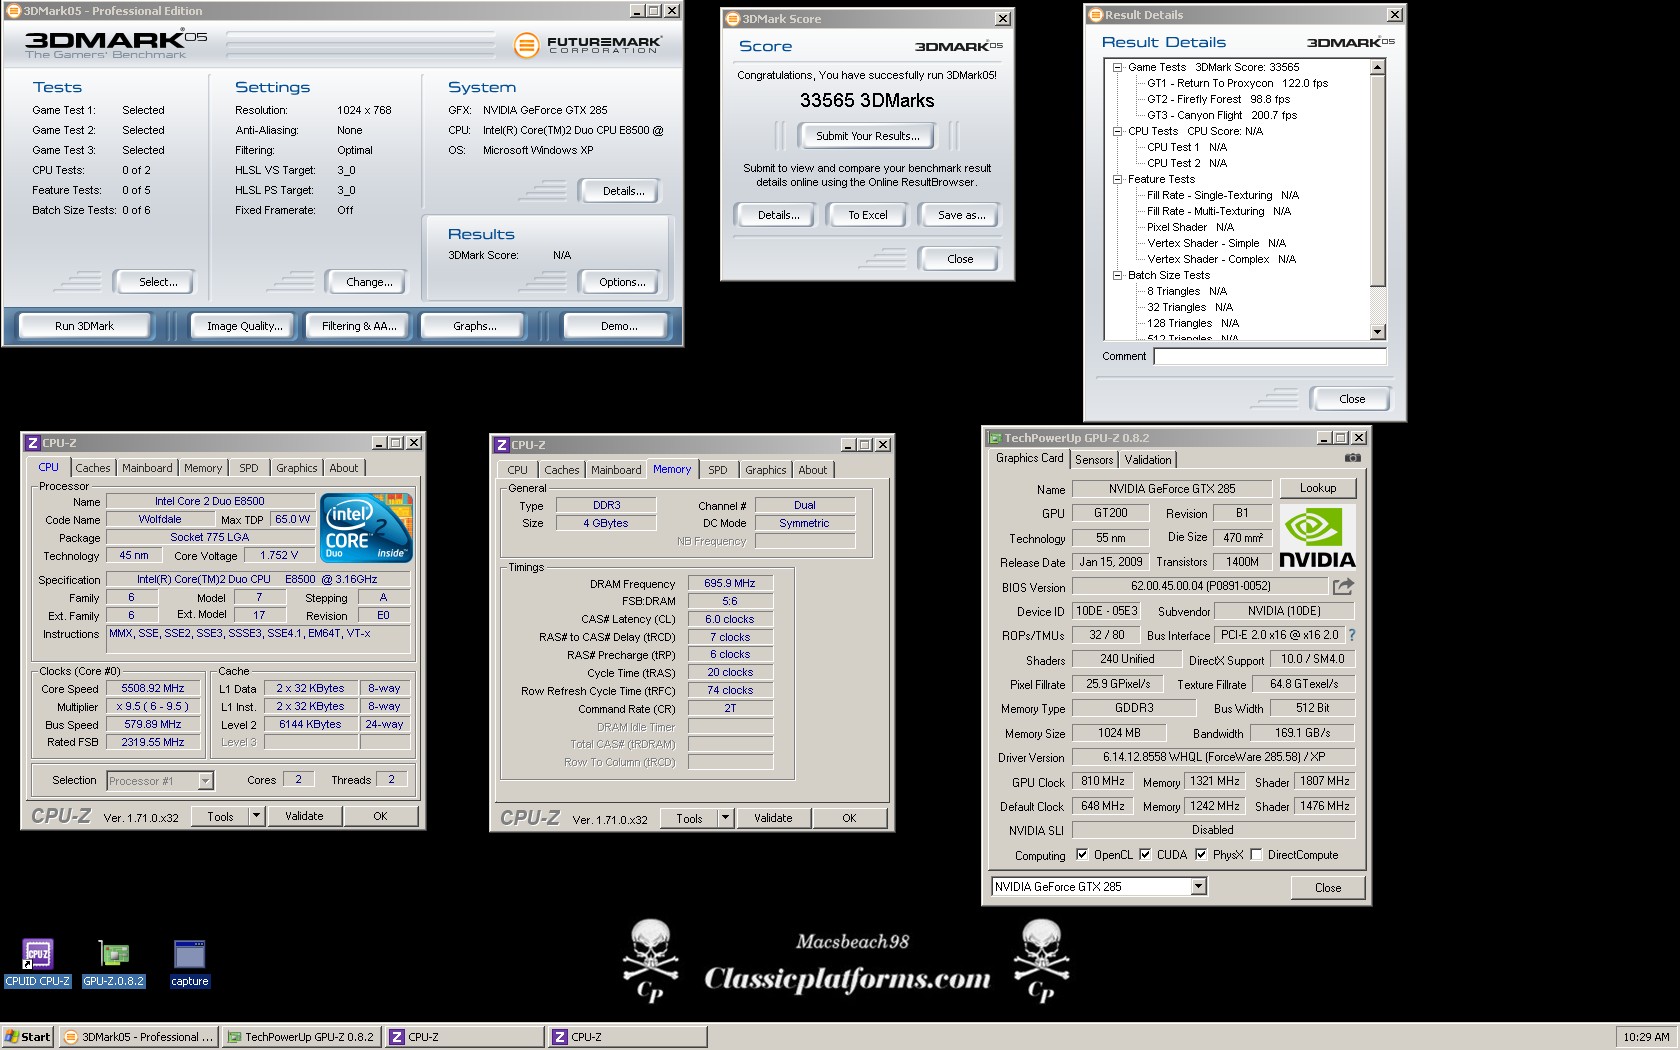Image resolution: width=1680 pixels, height=1050 pixels.
Task: Open the Start menu
Action: click(28, 1037)
